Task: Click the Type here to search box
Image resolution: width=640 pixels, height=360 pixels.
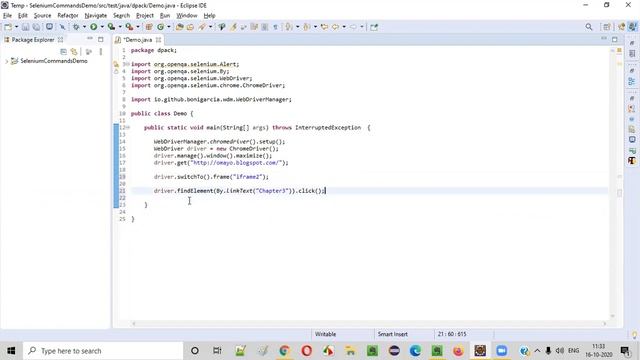Action: click(x=103, y=351)
